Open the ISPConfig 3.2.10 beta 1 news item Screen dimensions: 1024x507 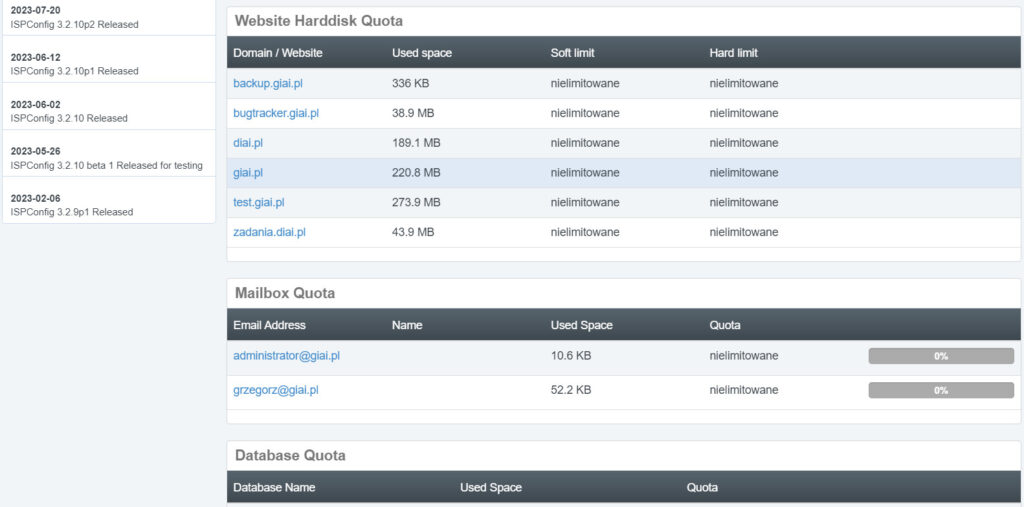point(106,165)
